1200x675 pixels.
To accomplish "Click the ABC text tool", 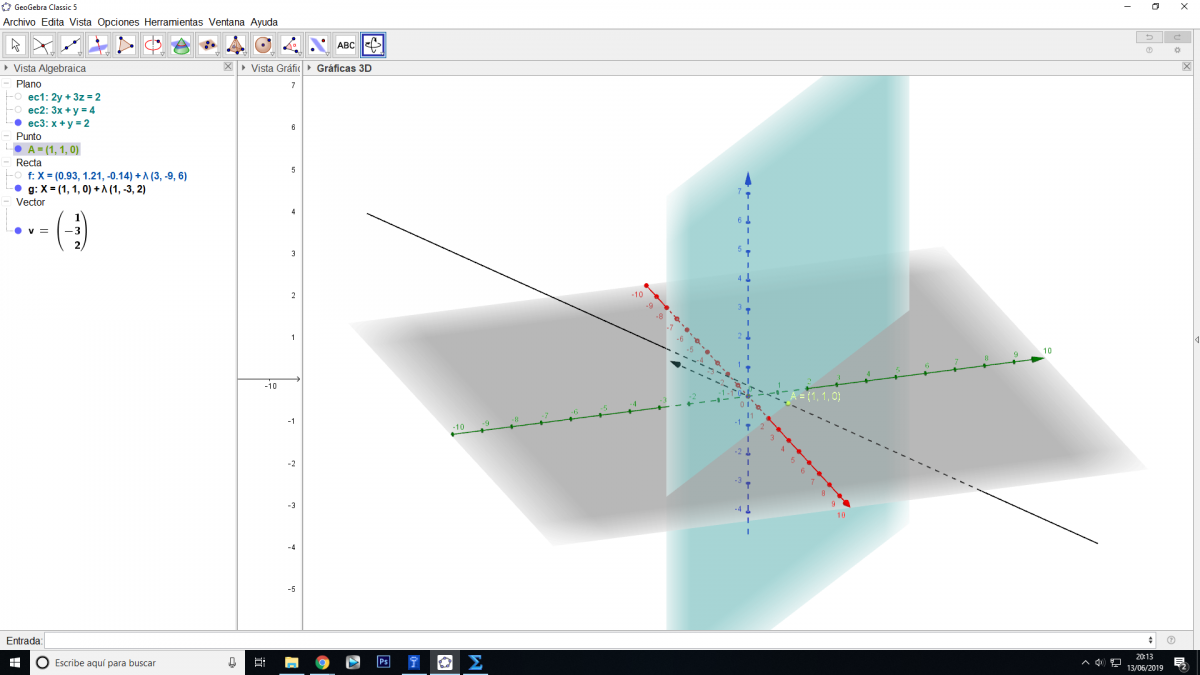I will pyautogui.click(x=346, y=45).
